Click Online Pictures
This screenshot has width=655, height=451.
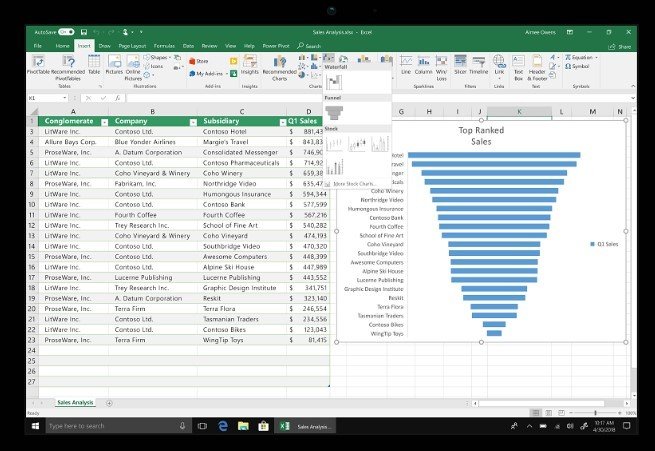133,68
